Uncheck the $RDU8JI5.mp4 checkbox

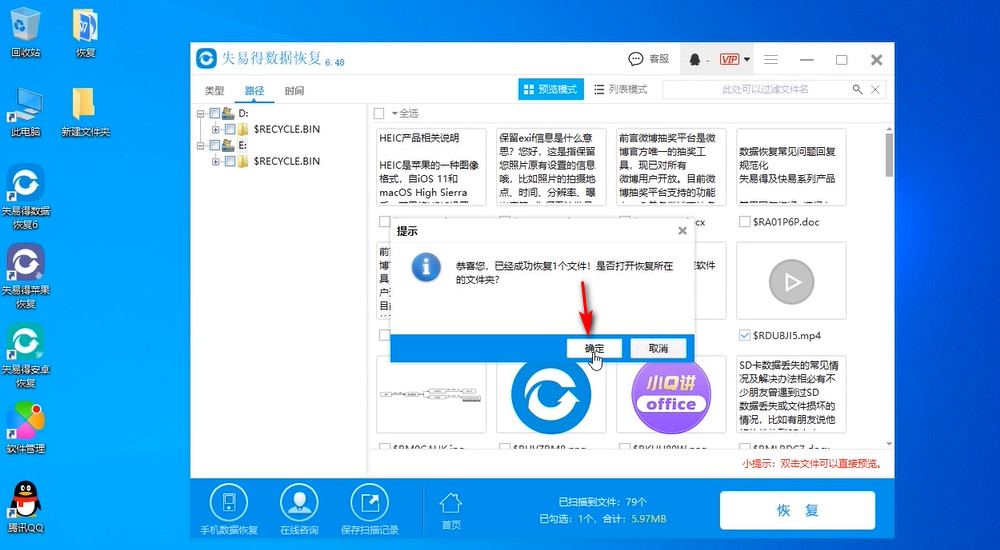[x=744, y=335]
